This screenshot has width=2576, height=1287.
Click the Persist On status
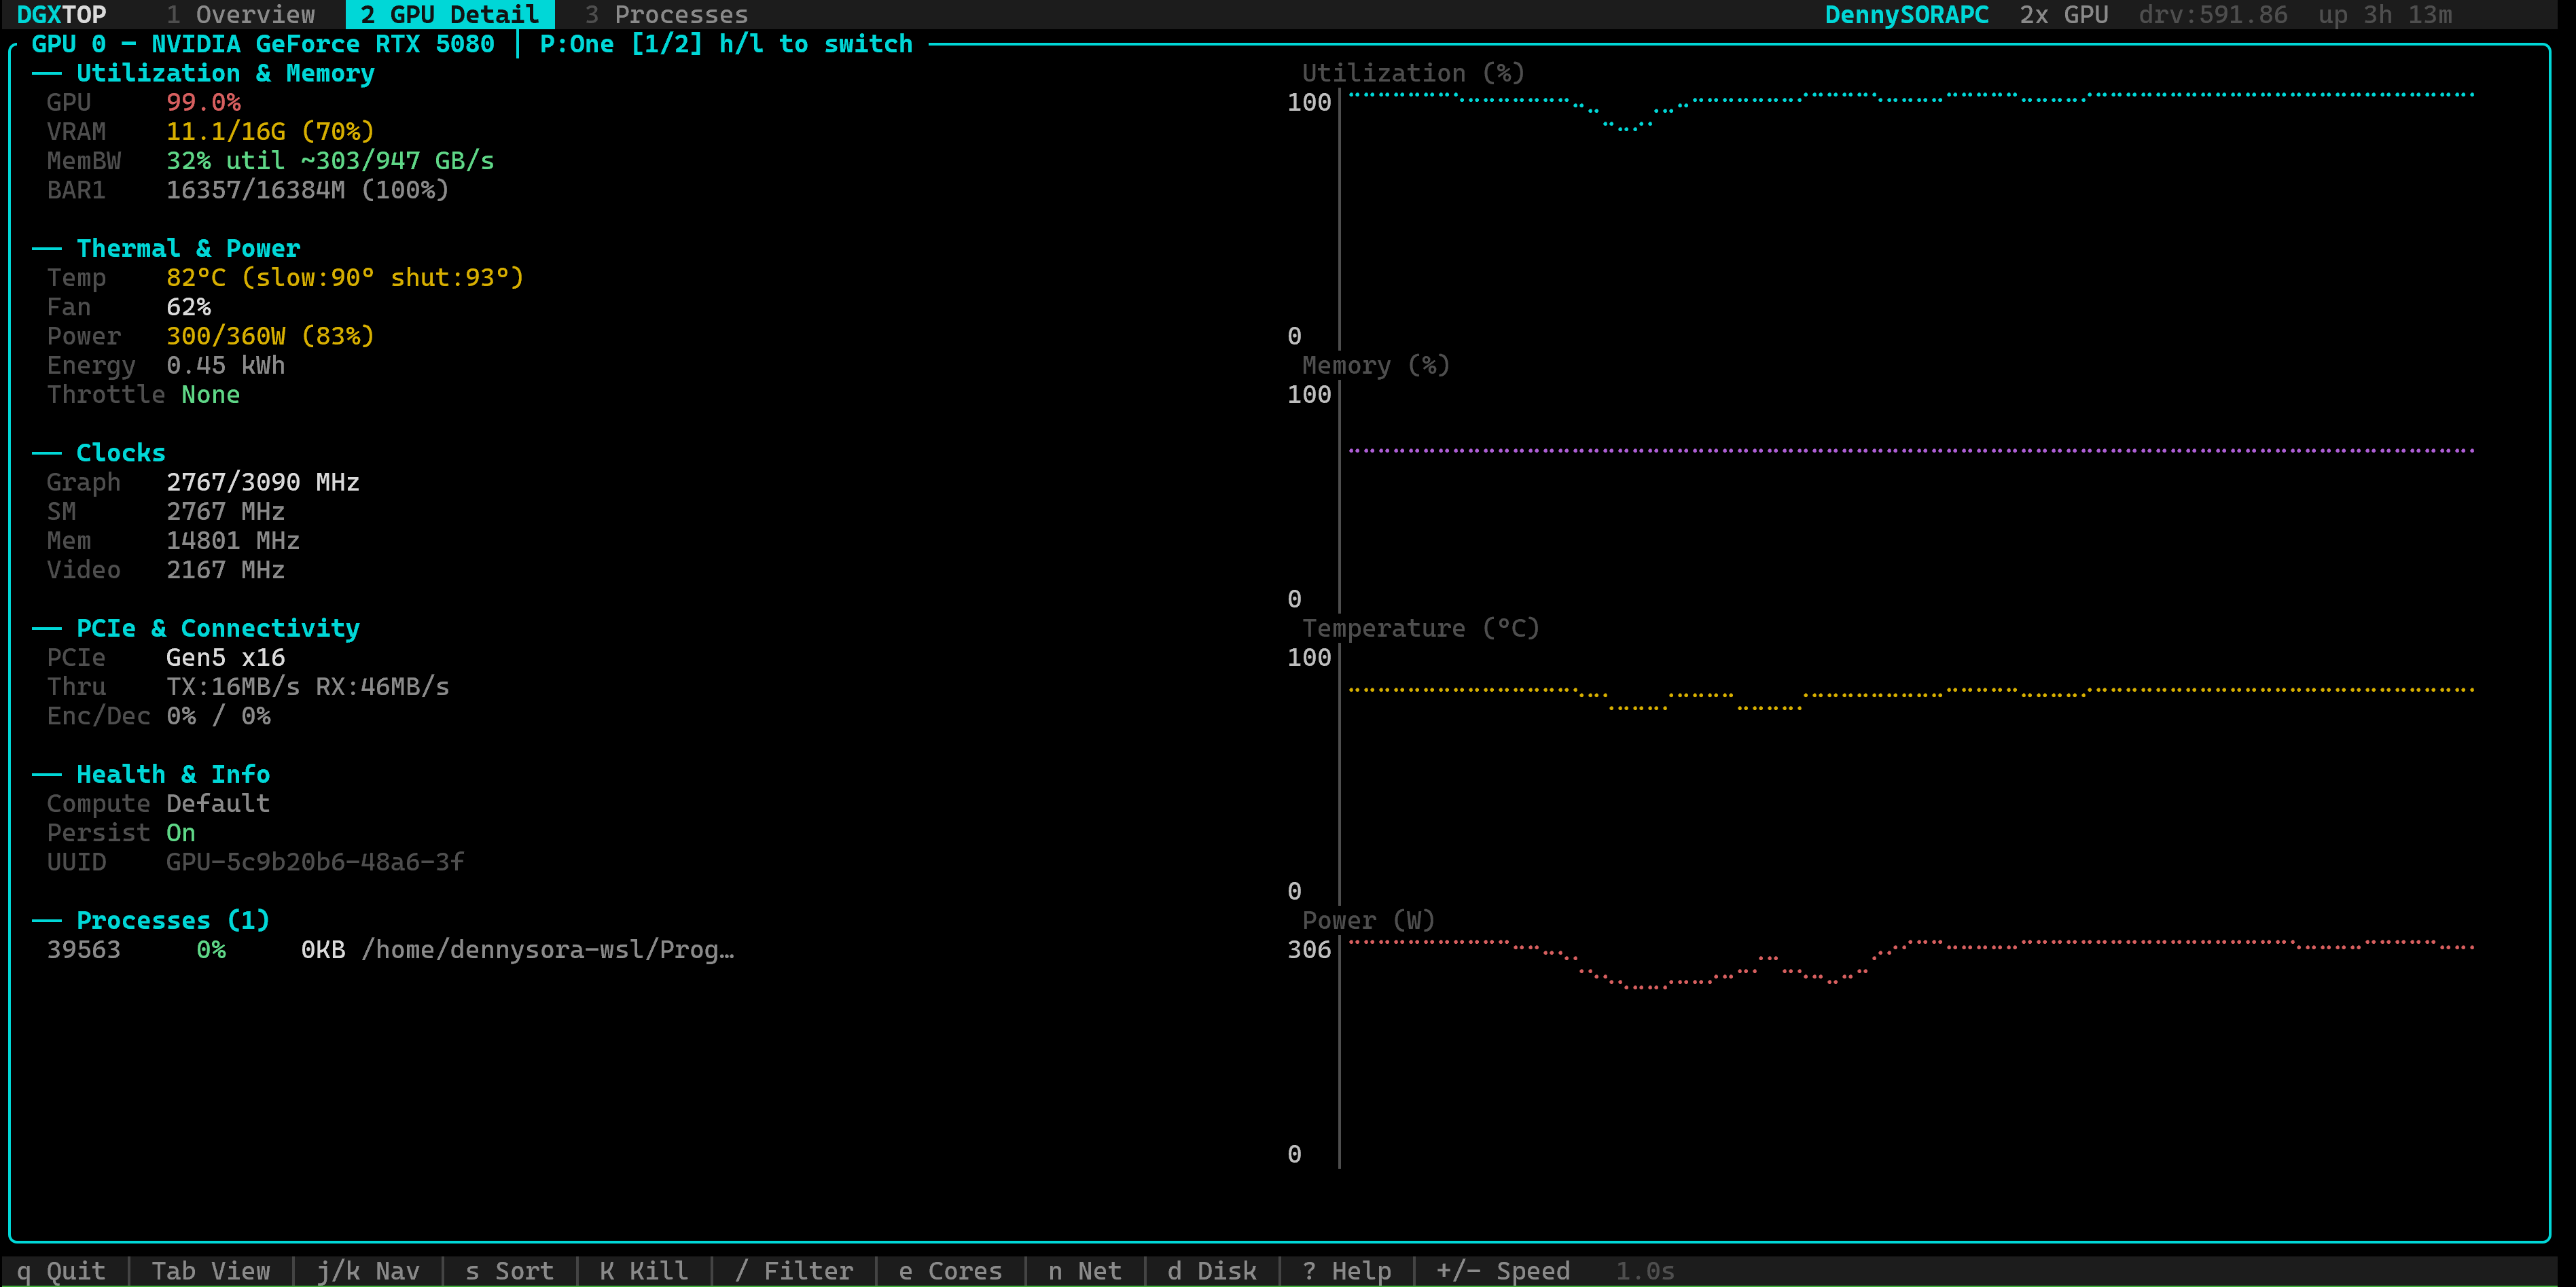(x=180, y=832)
